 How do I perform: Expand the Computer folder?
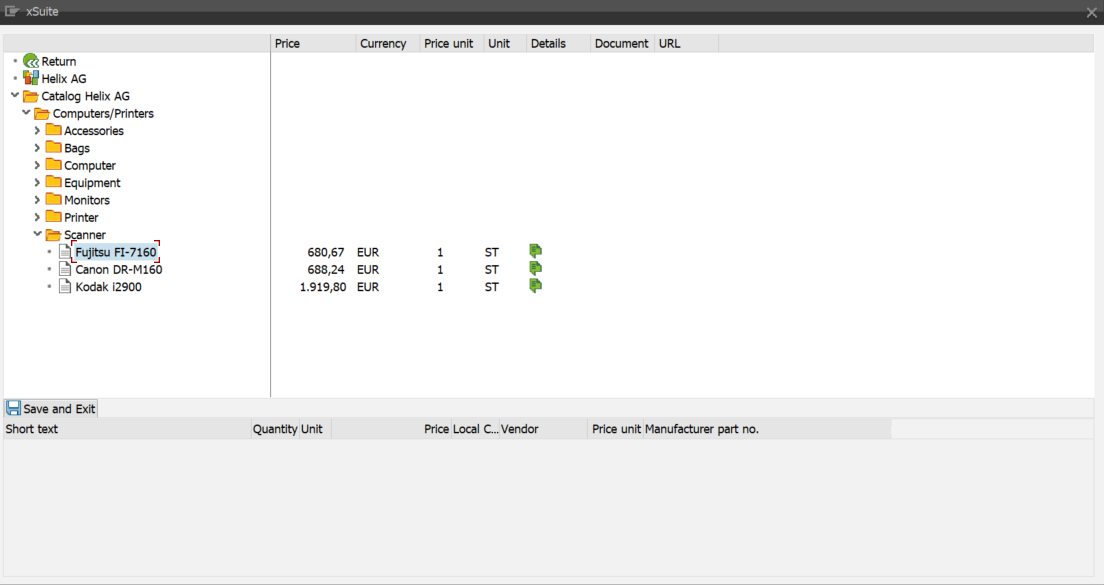pos(37,165)
